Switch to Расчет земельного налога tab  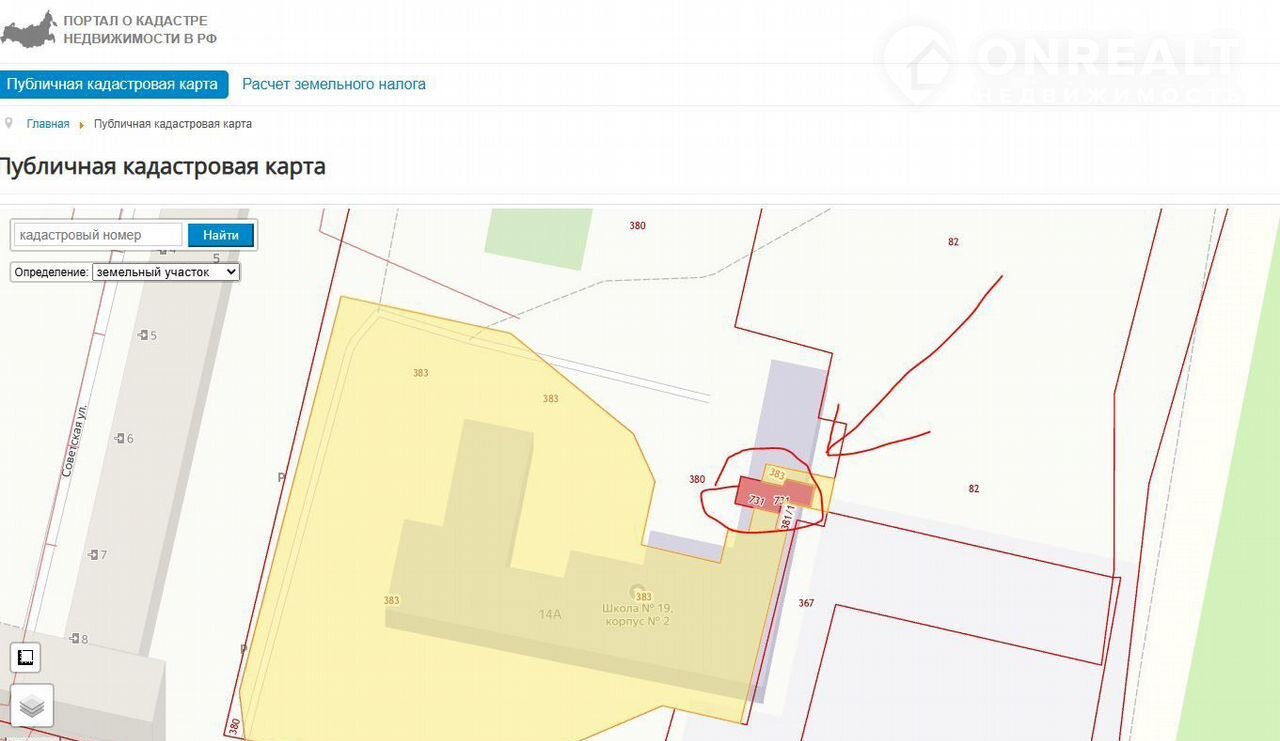coord(334,84)
